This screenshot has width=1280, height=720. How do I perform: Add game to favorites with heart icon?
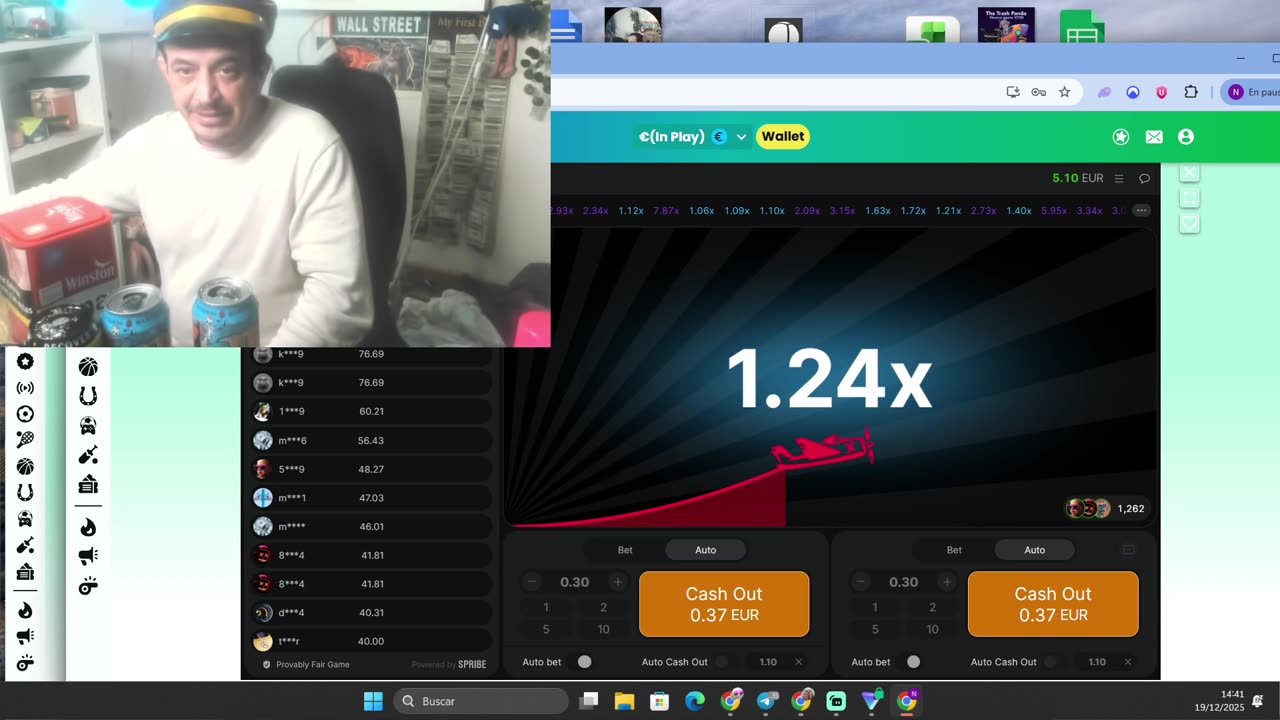[x=1189, y=224]
